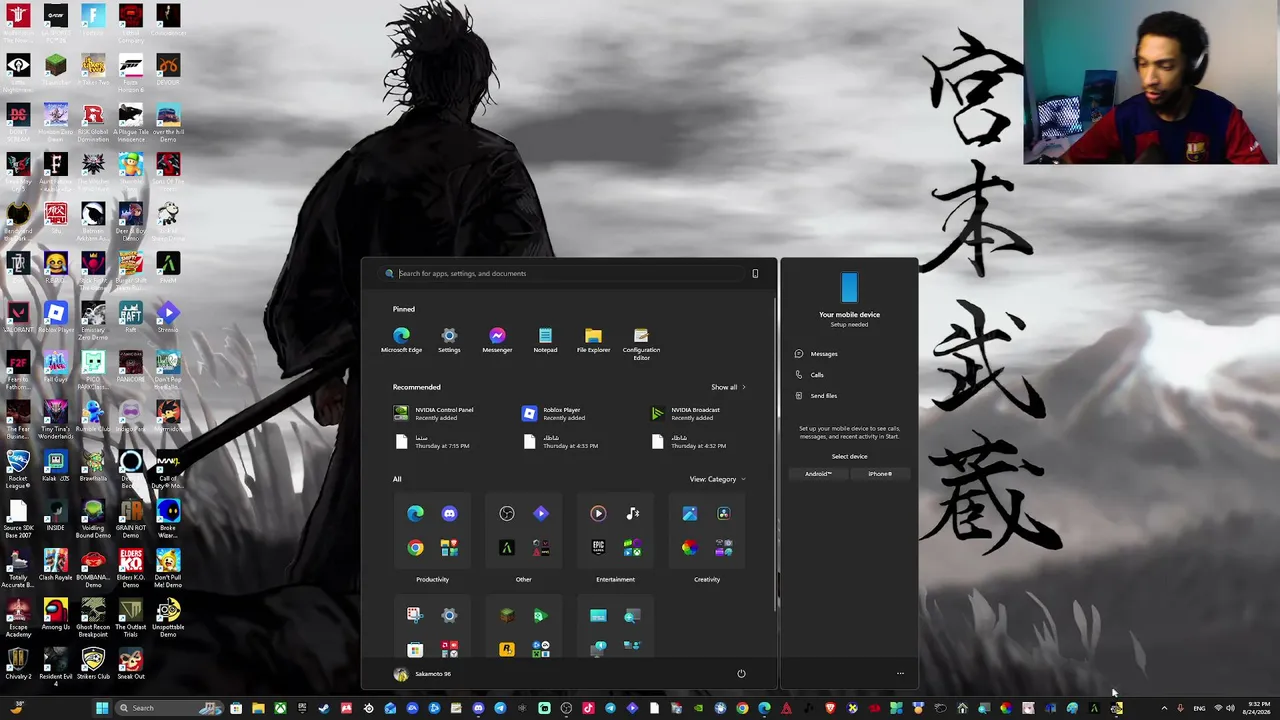Select The Outlast Trials desktop shortcut
The height and width of the screenshot is (720, 1280).
(x=130, y=618)
